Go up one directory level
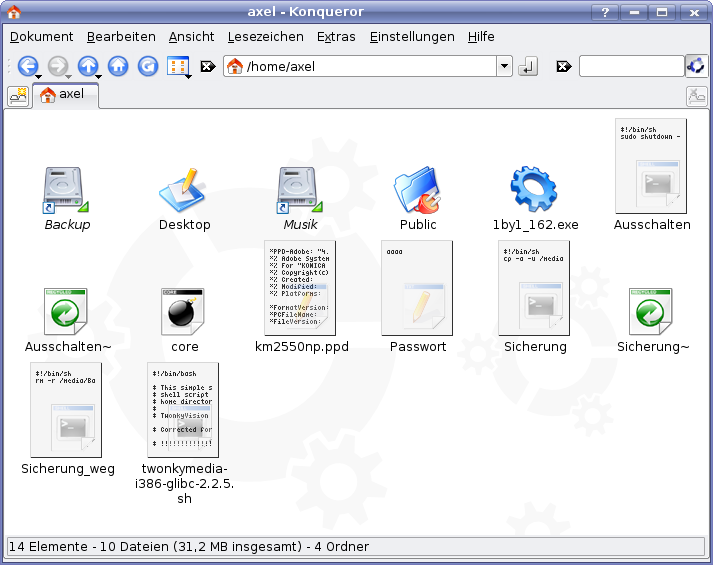Image resolution: width=713 pixels, height=565 pixels. click(88, 66)
